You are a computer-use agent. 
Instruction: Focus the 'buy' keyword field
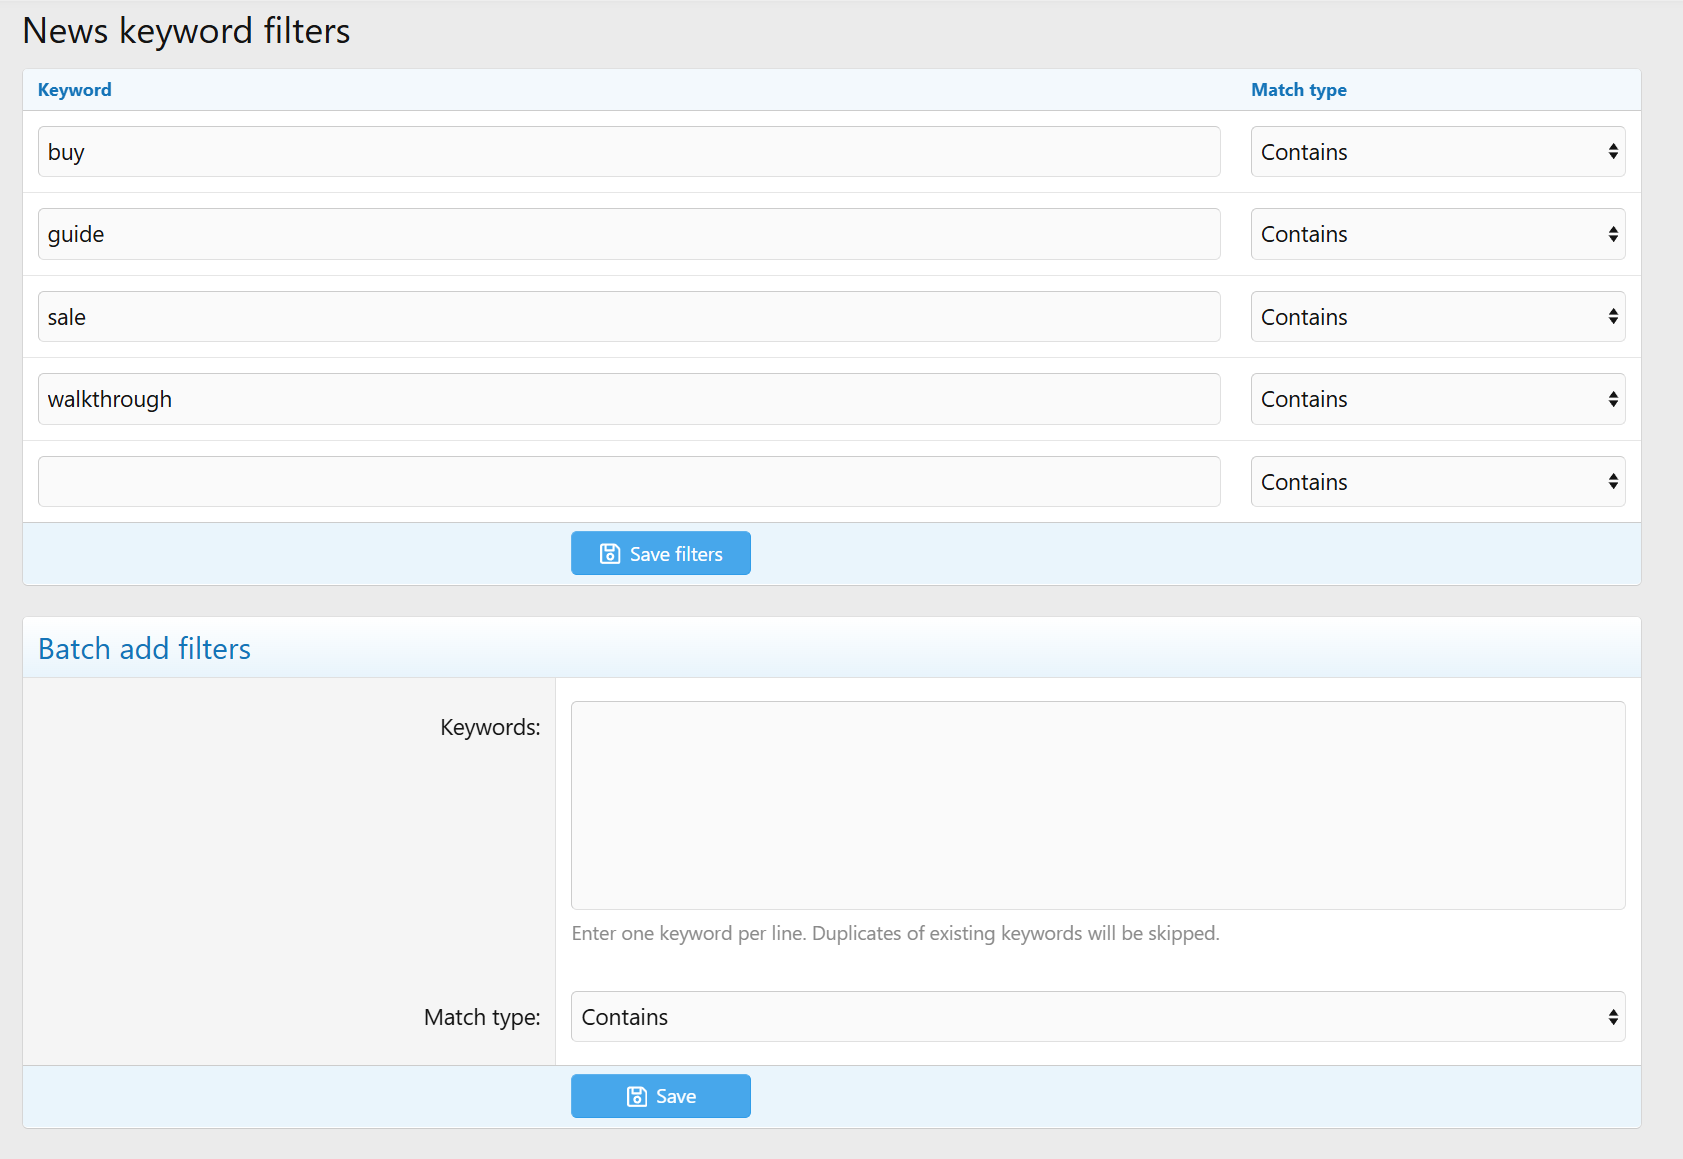click(x=628, y=152)
